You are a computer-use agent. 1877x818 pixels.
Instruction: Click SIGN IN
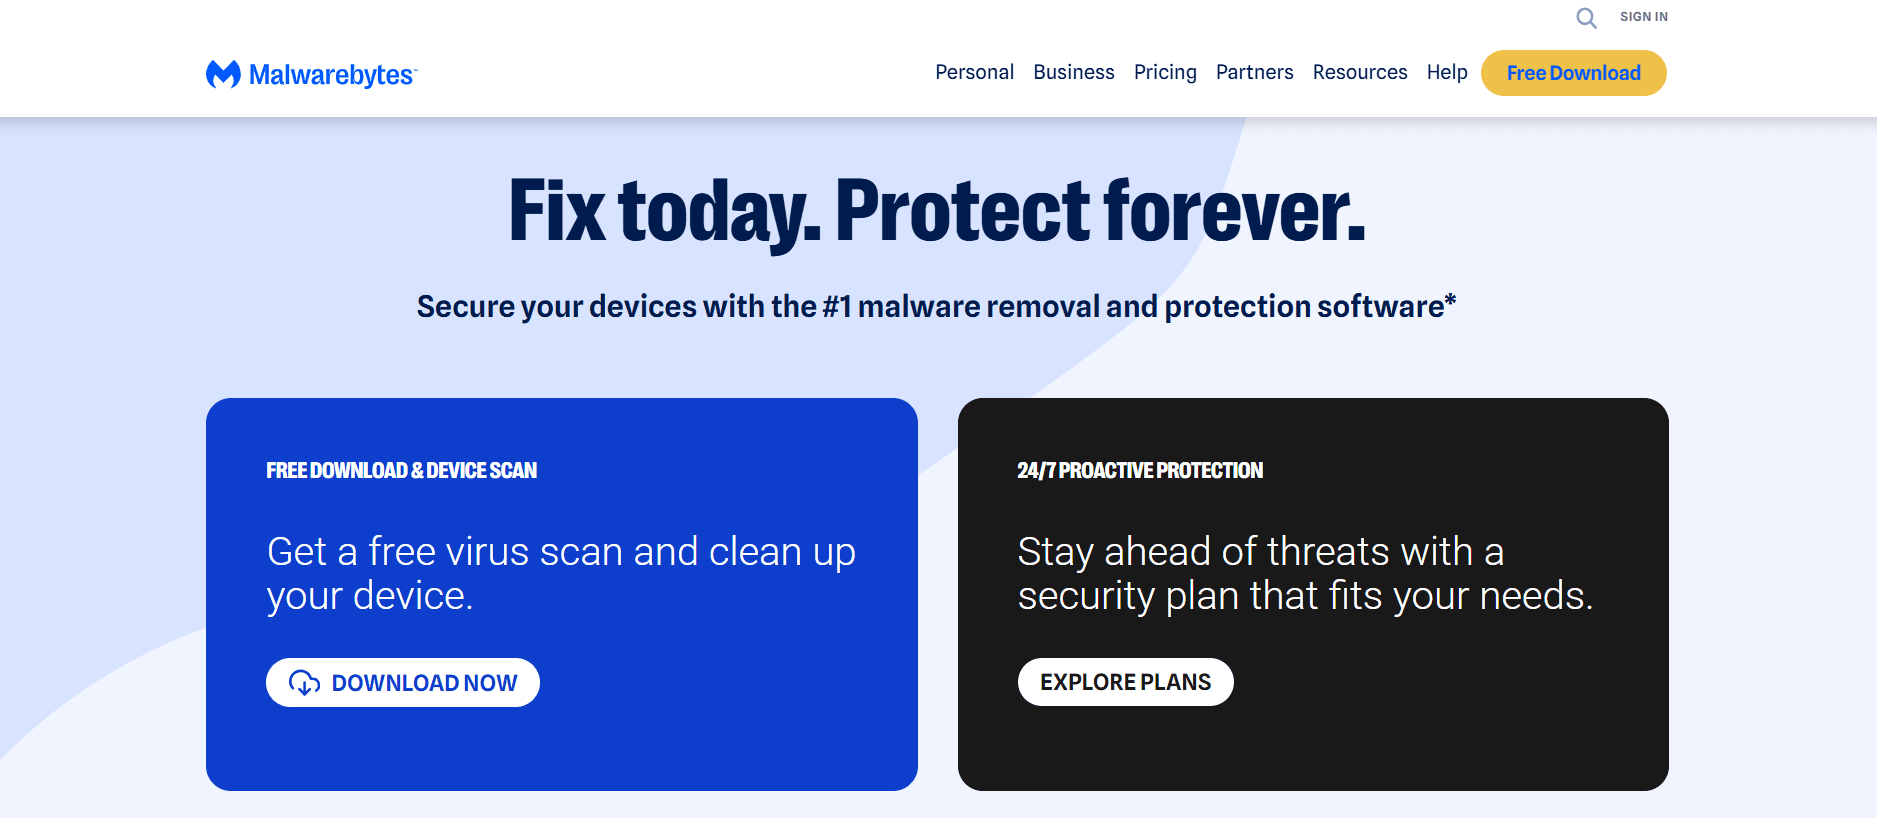[x=1643, y=16]
